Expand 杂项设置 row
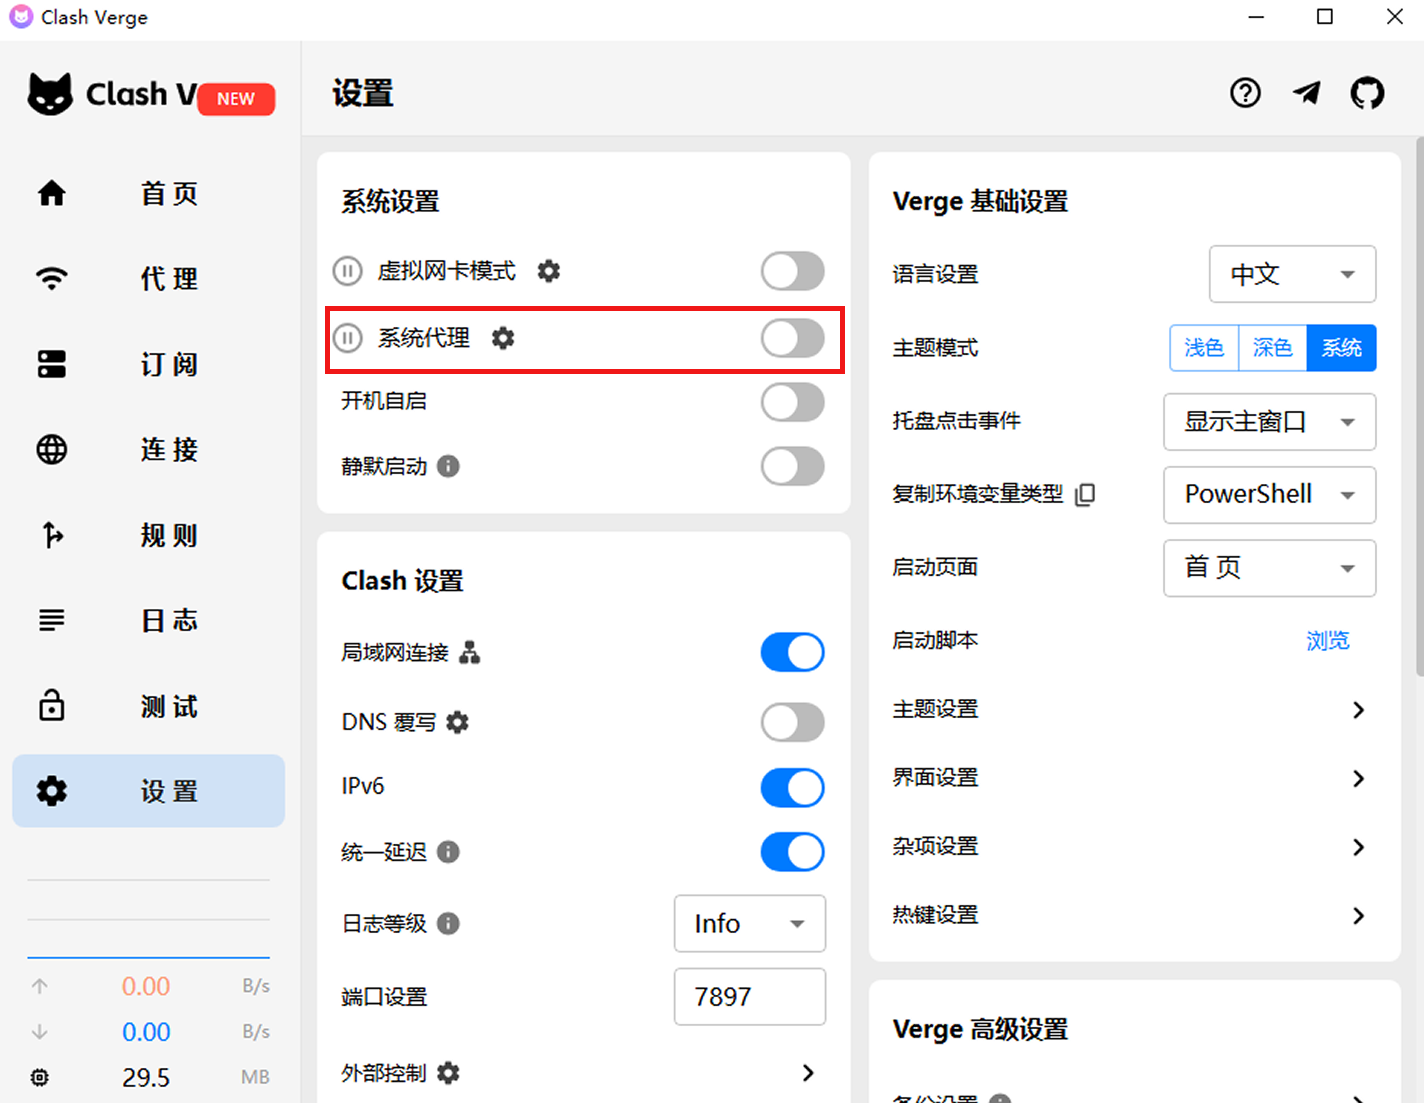This screenshot has height=1103, width=1424. (x=1134, y=847)
